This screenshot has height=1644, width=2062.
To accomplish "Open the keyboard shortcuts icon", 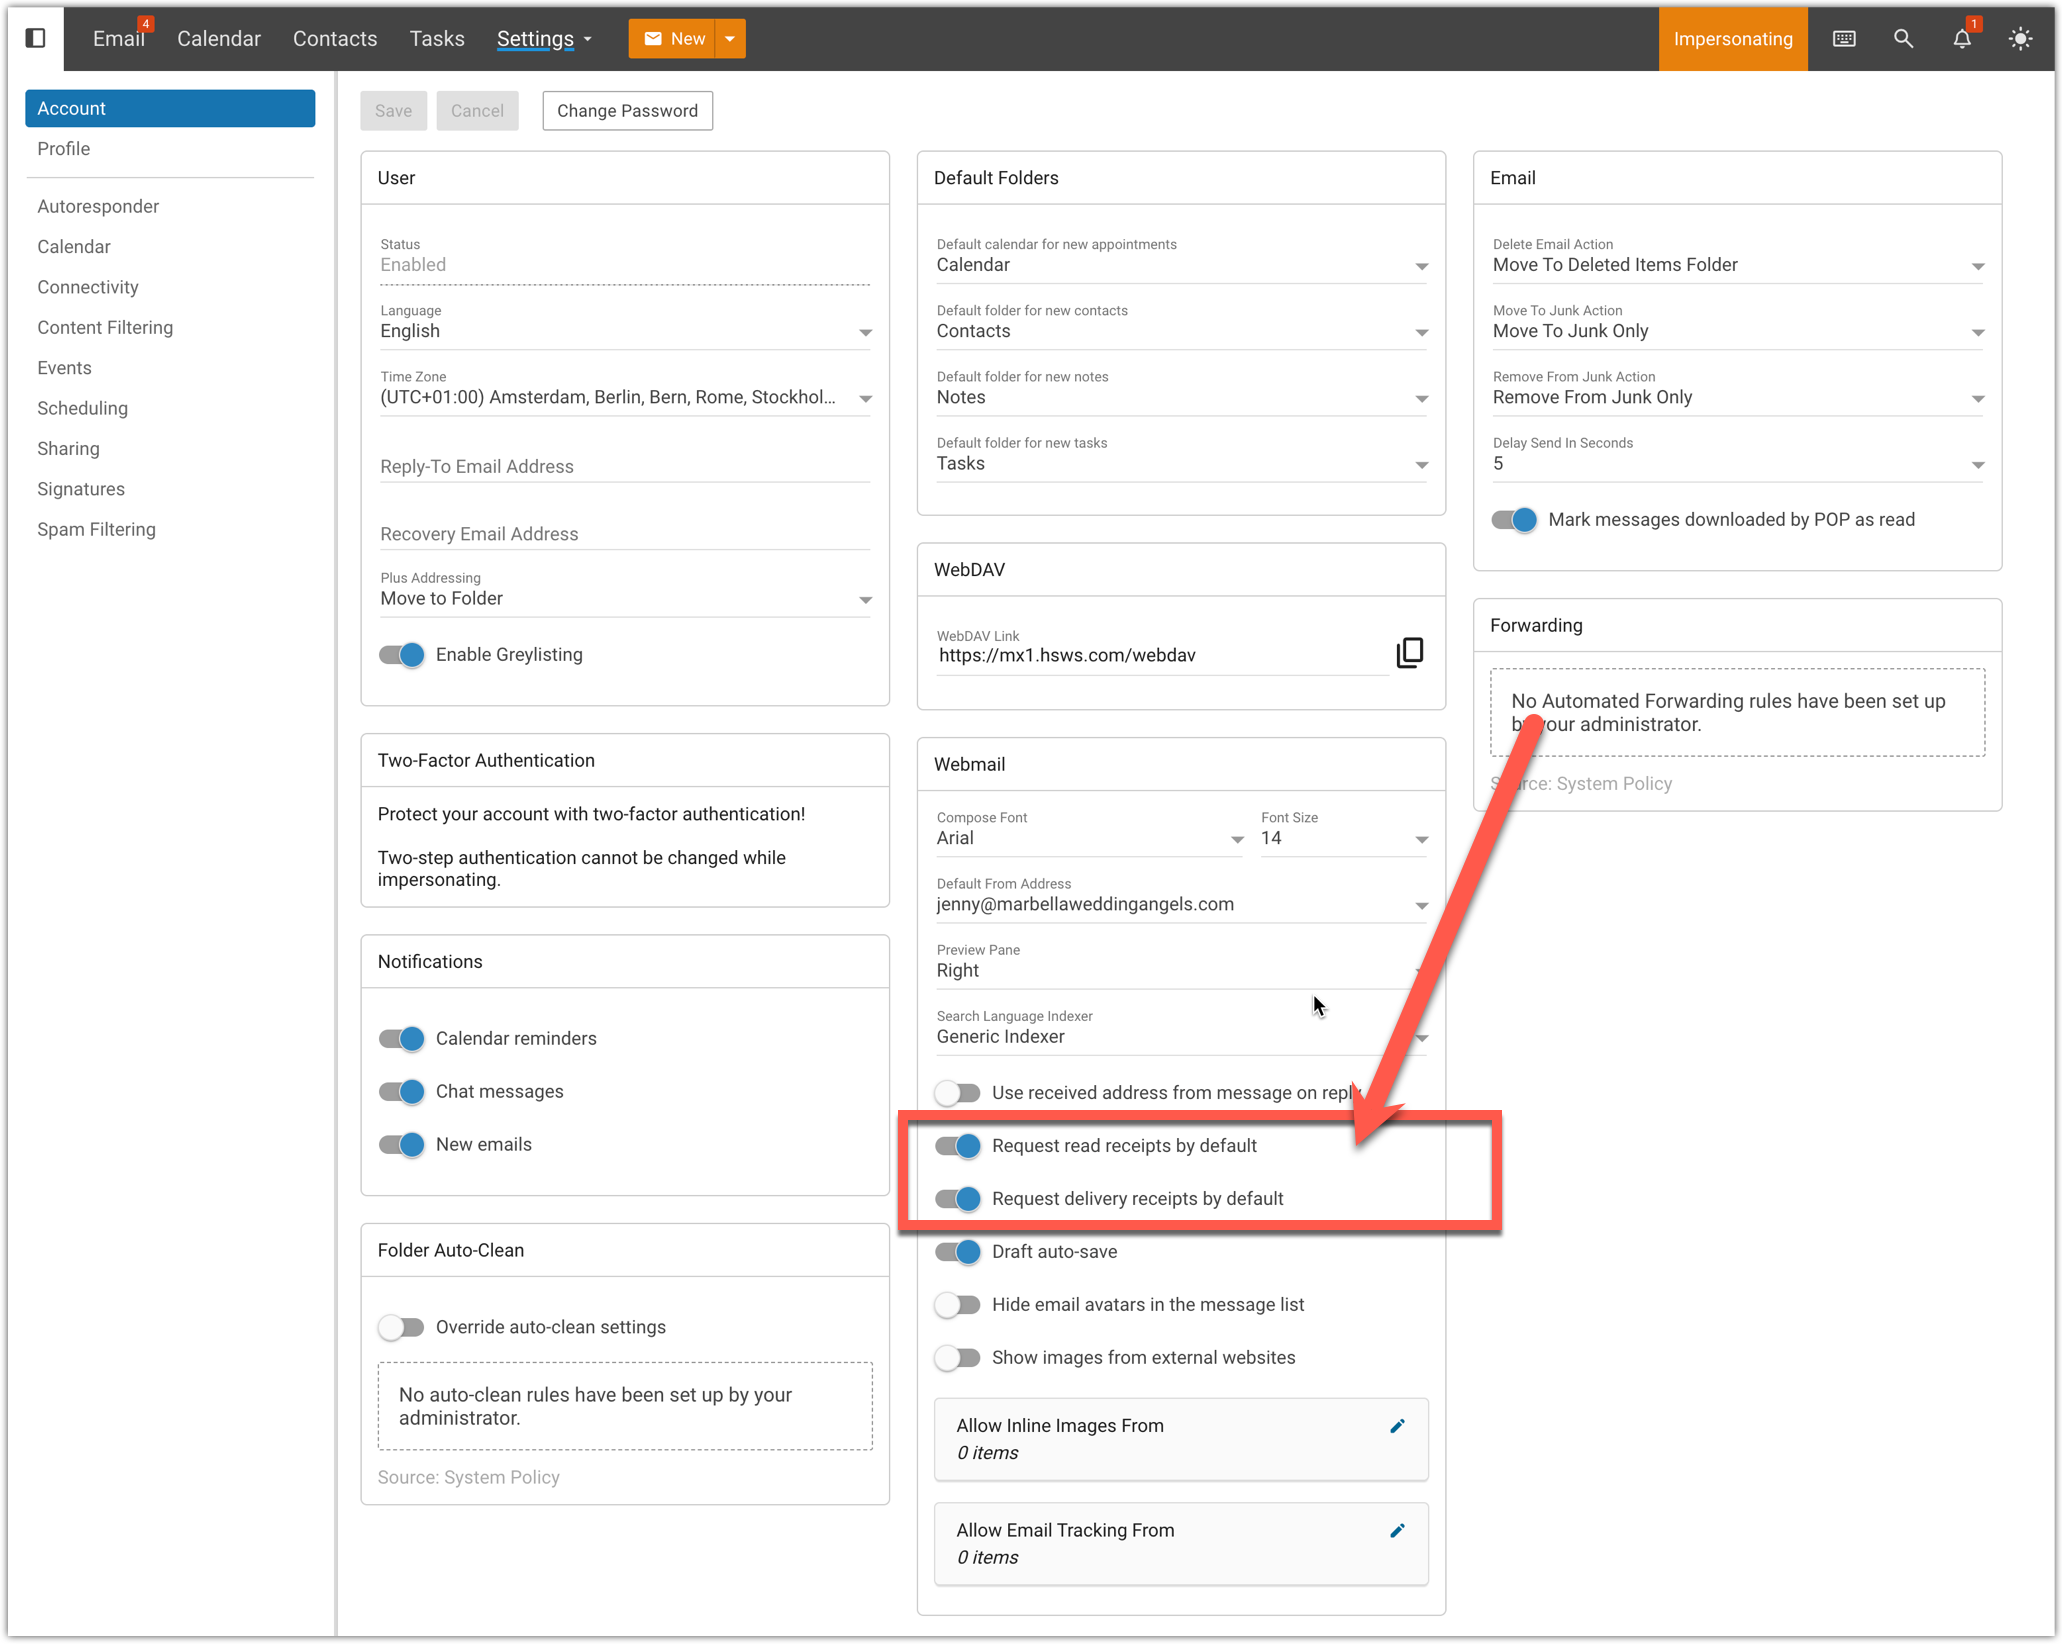I will click(1844, 38).
